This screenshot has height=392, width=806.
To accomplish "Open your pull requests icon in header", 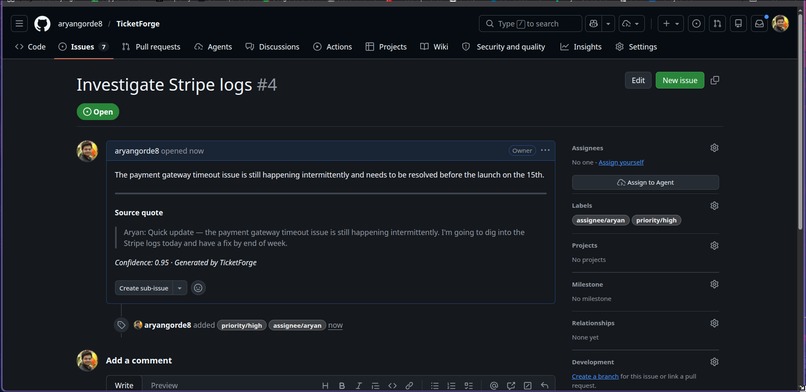I will pyautogui.click(x=717, y=24).
